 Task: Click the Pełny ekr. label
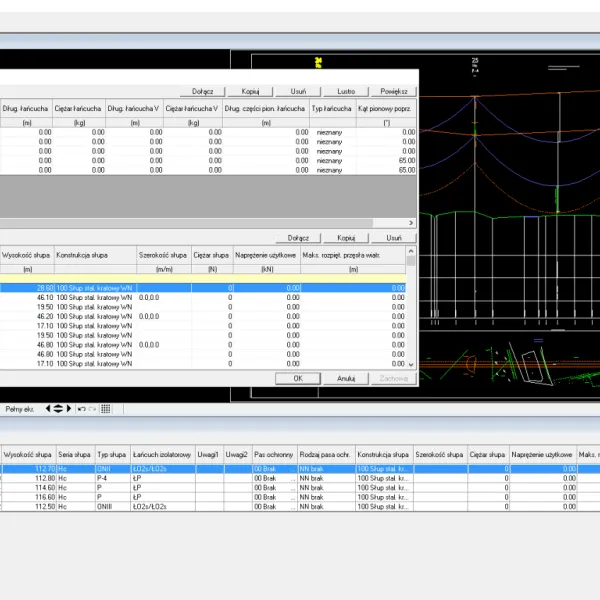(x=20, y=408)
